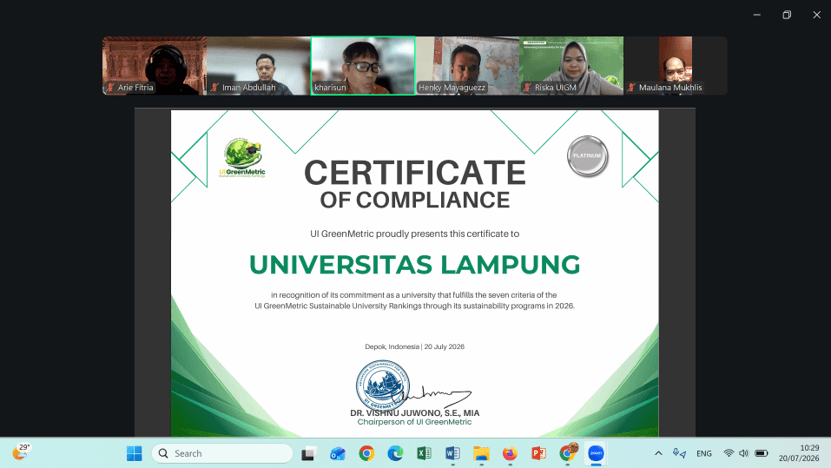This screenshot has height=468, width=831.
Task: Open Excel from the taskbar
Action: coord(424,453)
